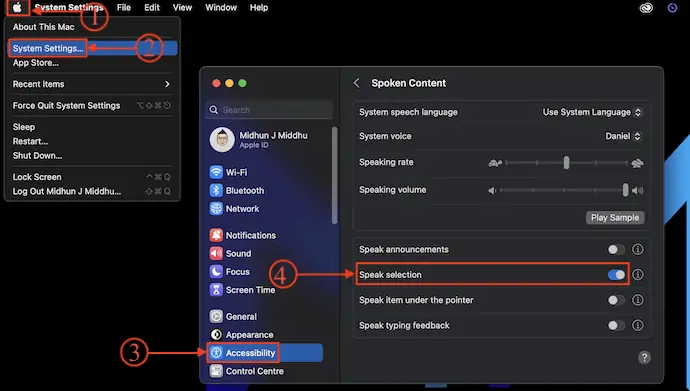Click the Speaking rate slider handle
The height and width of the screenshot is (391, 690).
click(x=566, y=163)
